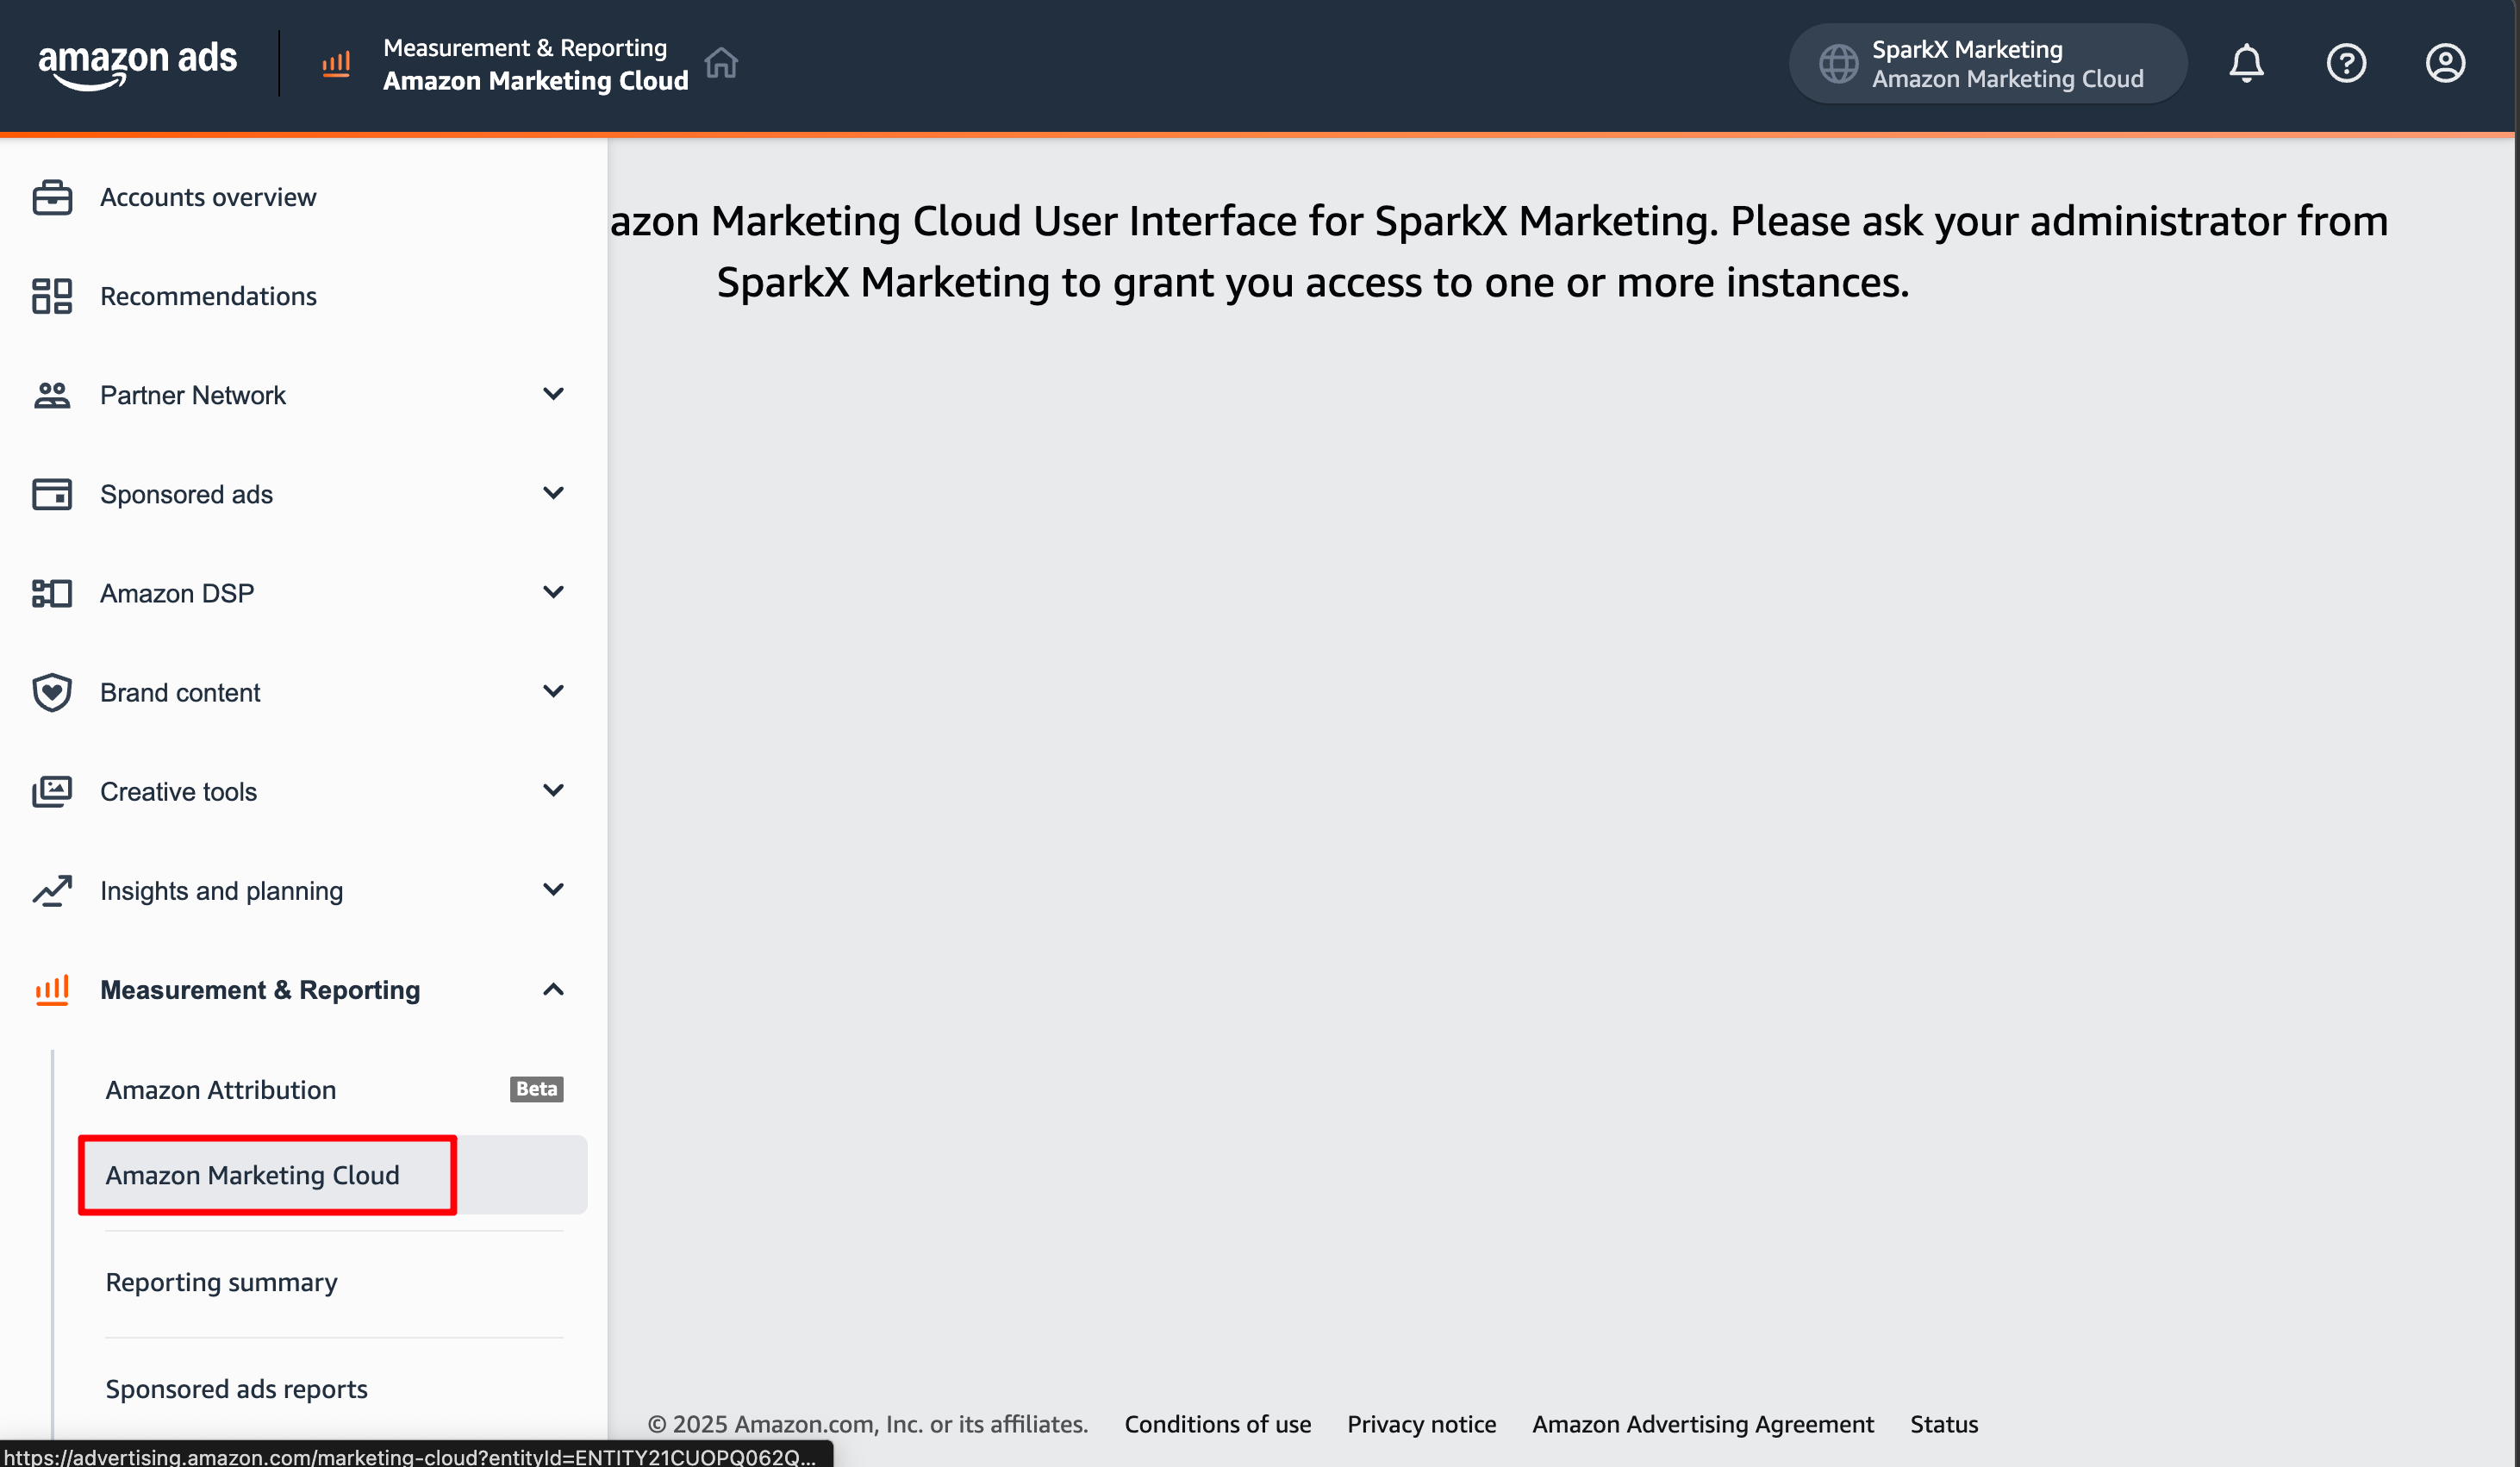The width and height of the screenshot is (2520, 1467).
Task: Open the help question mark icon
Action: pyautogui.click(x=2346, y=64)
